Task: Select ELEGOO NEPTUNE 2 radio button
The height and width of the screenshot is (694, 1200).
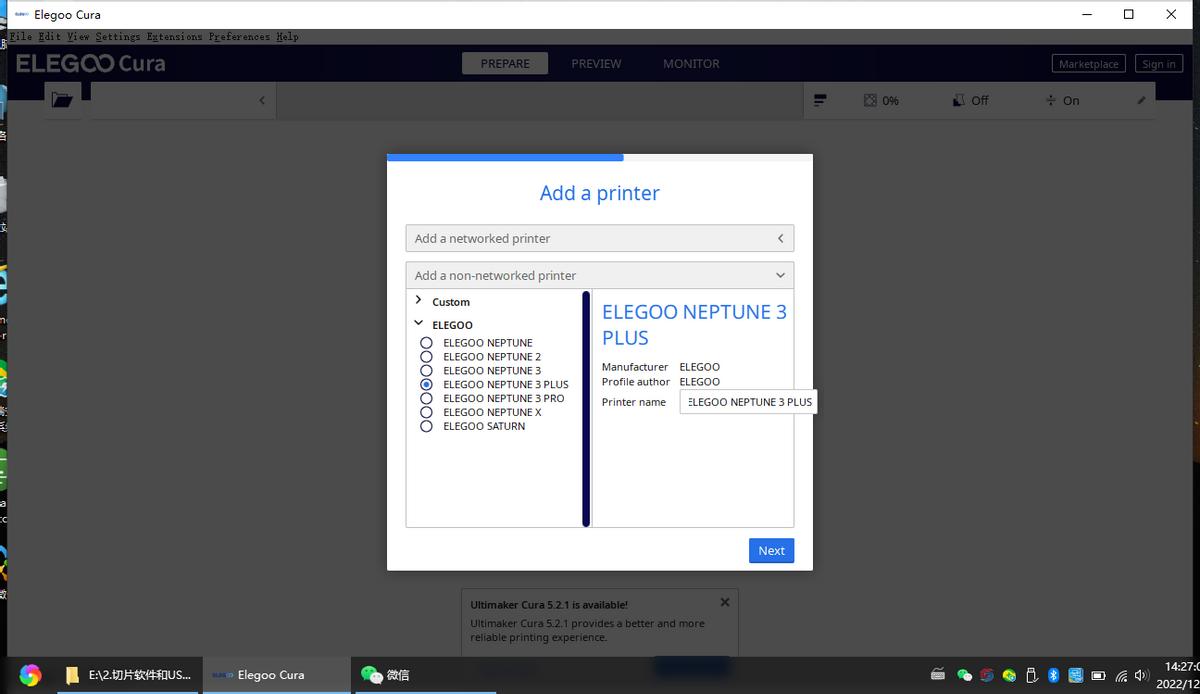Action: click(426, 357)
